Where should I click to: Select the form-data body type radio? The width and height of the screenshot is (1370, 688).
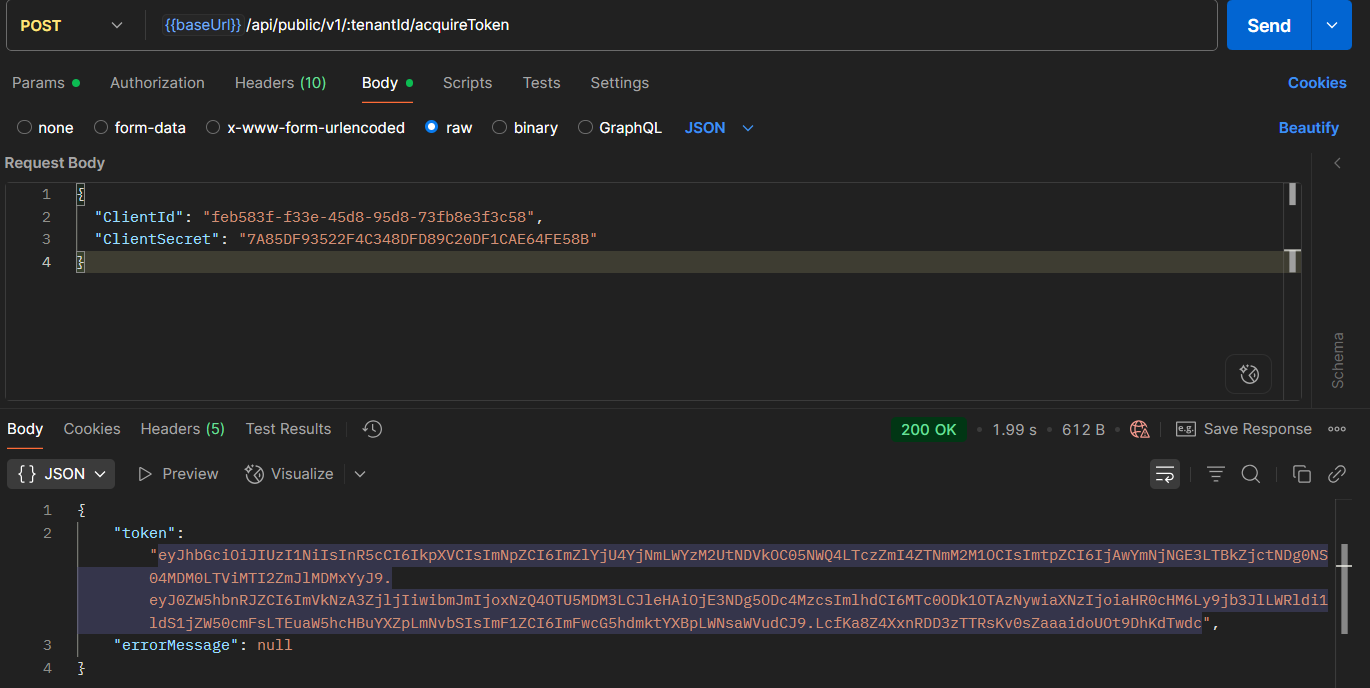pos(101,128)
